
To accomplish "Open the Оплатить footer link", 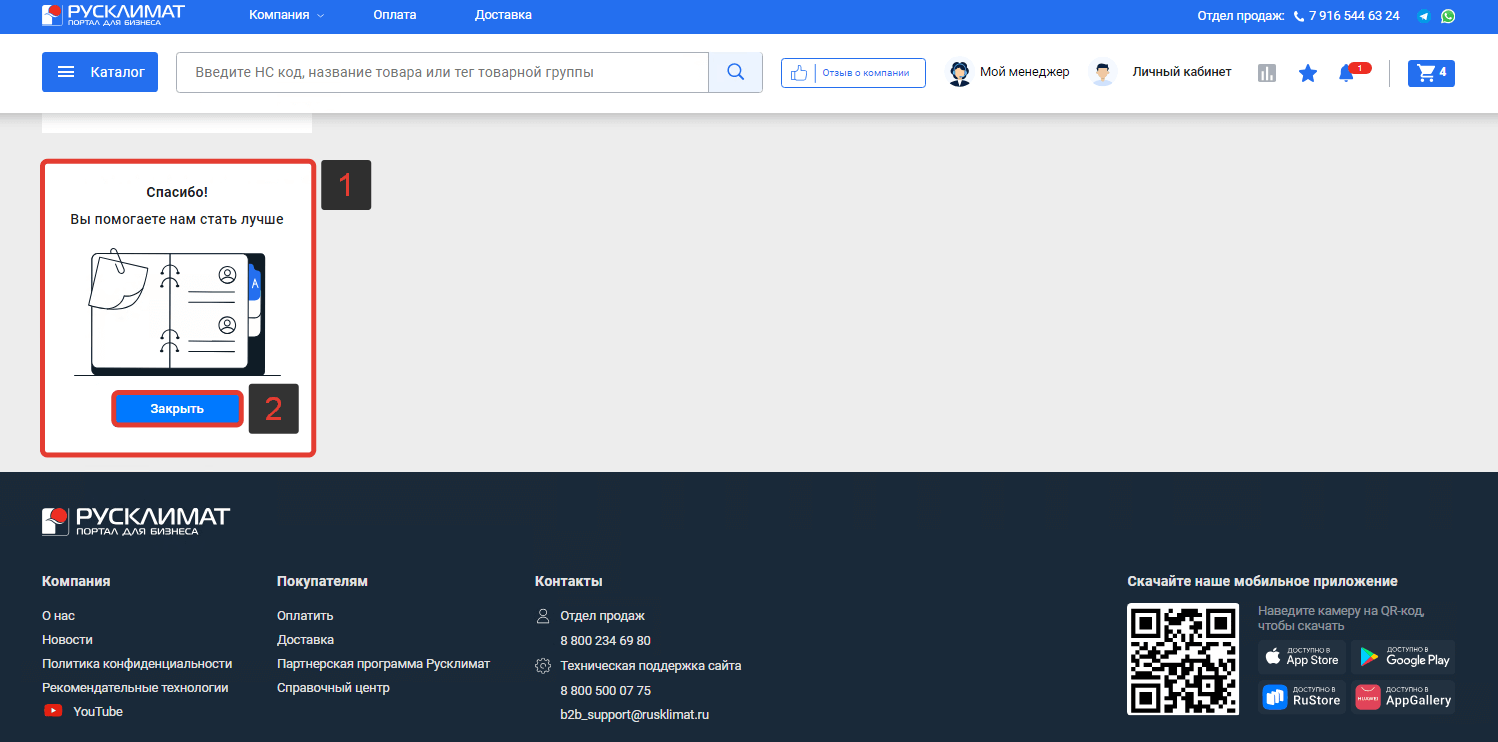I will pos(305,616).
